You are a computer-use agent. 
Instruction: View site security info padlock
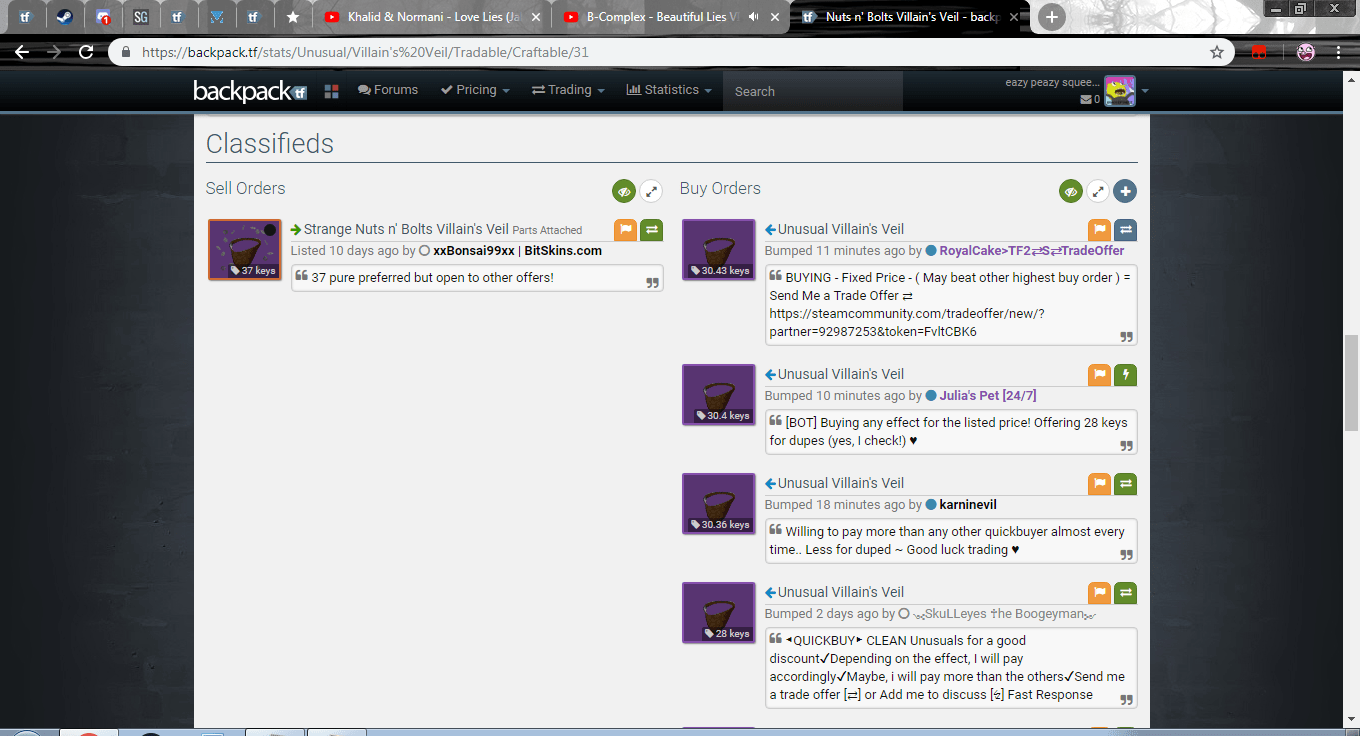click(126, 52)
